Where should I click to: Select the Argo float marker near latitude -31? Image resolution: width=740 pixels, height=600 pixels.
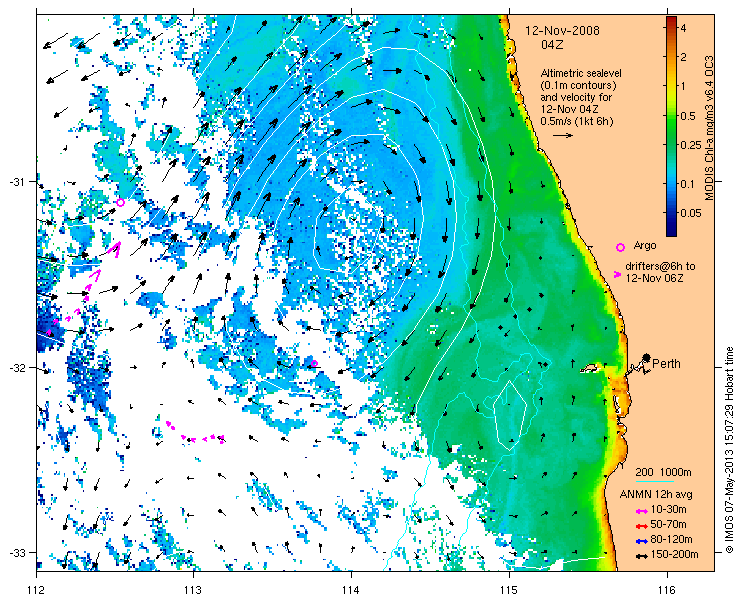pyautogui.click(x=120, y=203)
